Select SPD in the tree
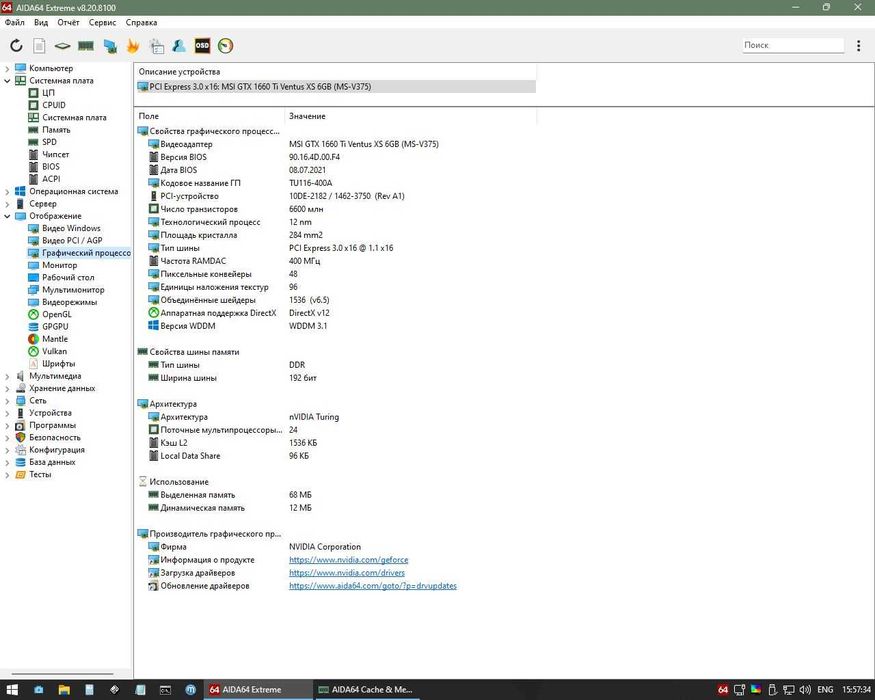The image size is (875, 700). [49, 142]
